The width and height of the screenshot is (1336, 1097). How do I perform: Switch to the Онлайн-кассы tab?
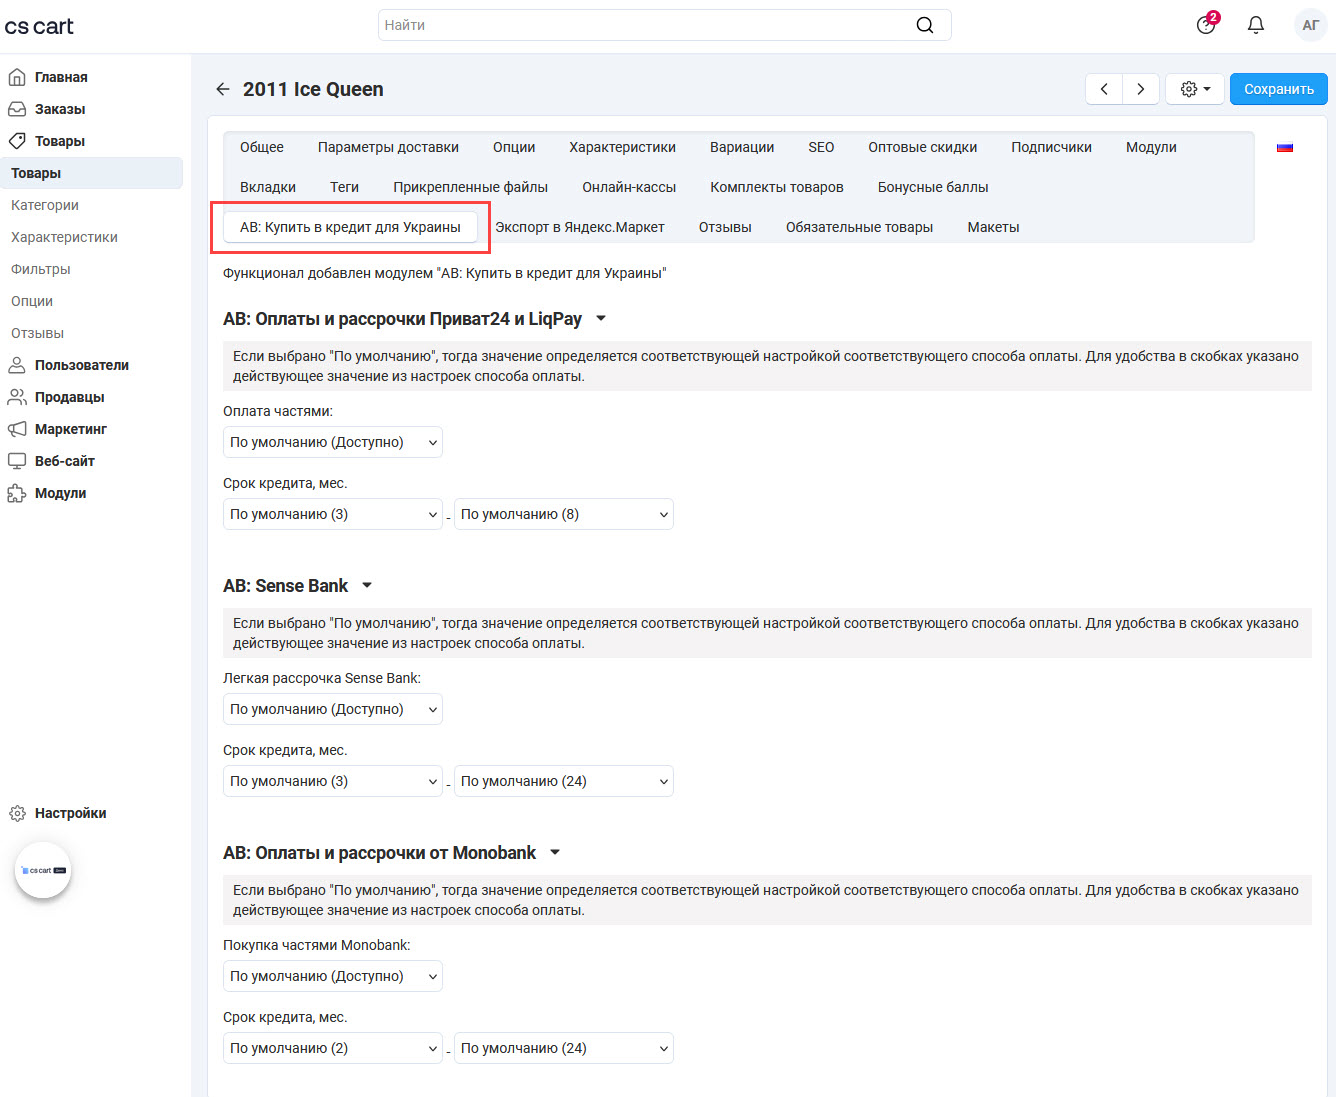click(629, 187)
